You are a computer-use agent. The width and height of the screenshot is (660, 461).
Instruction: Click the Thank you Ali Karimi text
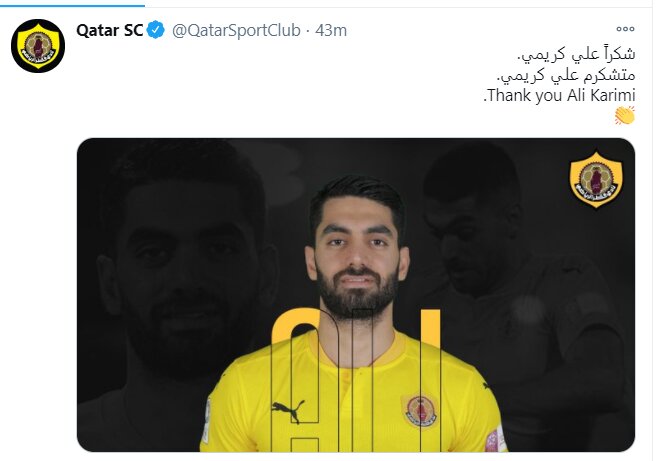559,95
